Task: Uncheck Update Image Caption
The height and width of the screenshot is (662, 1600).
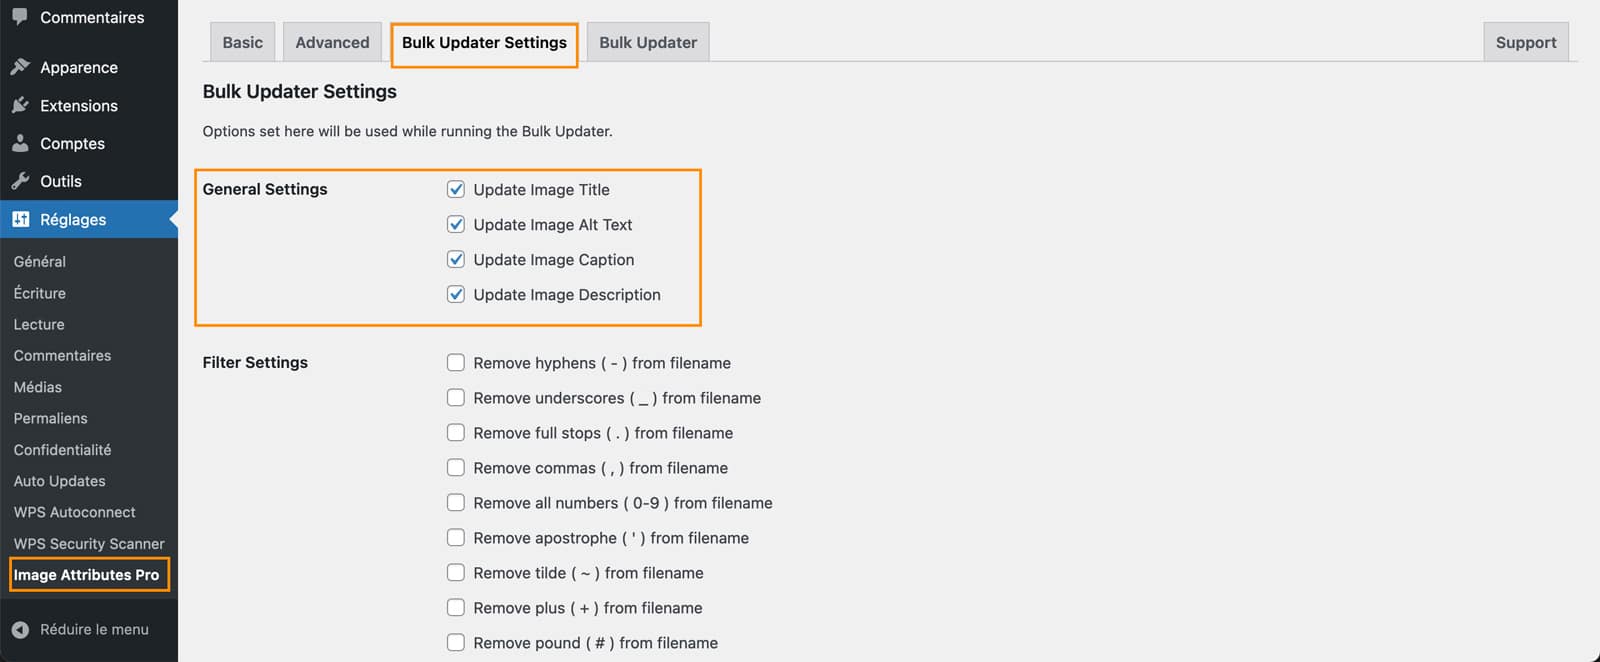Action: click(456, 259)
